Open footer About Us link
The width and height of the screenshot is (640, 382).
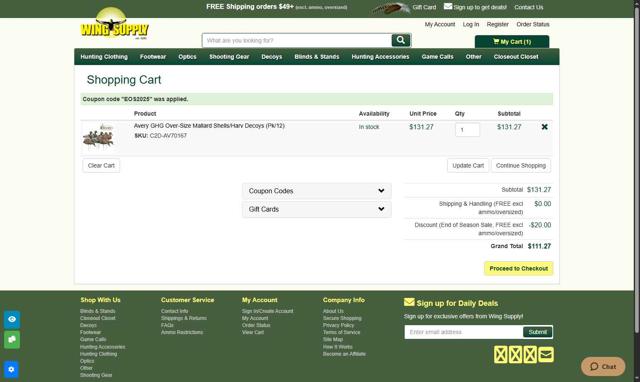[333, 311]
